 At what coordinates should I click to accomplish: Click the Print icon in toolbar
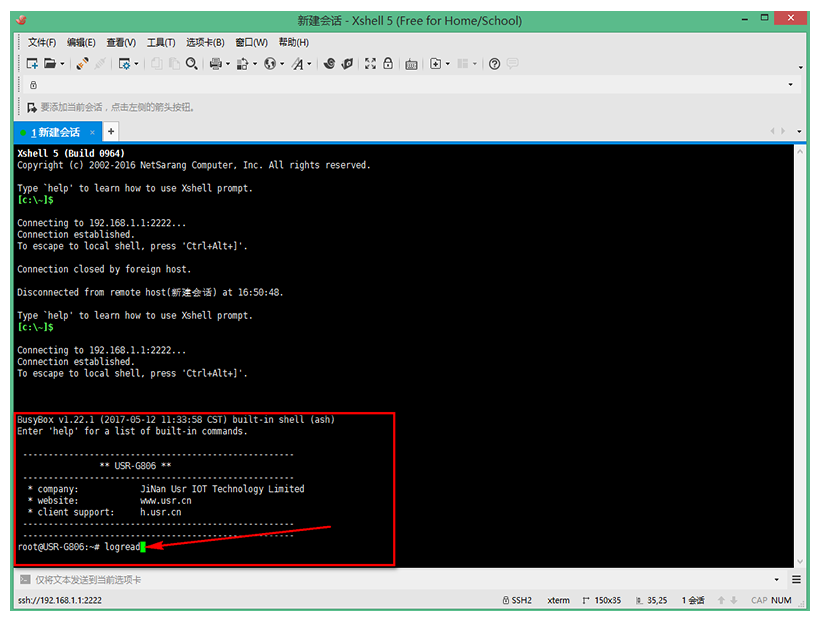[x=215, y=64]
